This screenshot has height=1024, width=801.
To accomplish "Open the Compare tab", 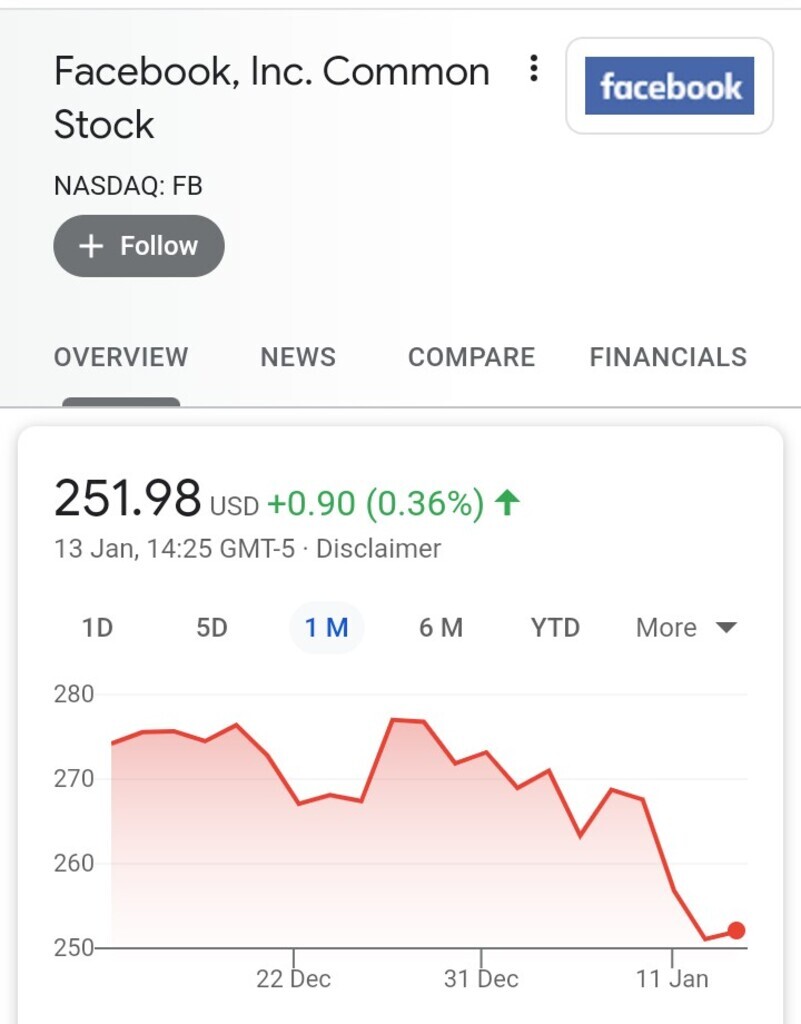I will 471,357.
